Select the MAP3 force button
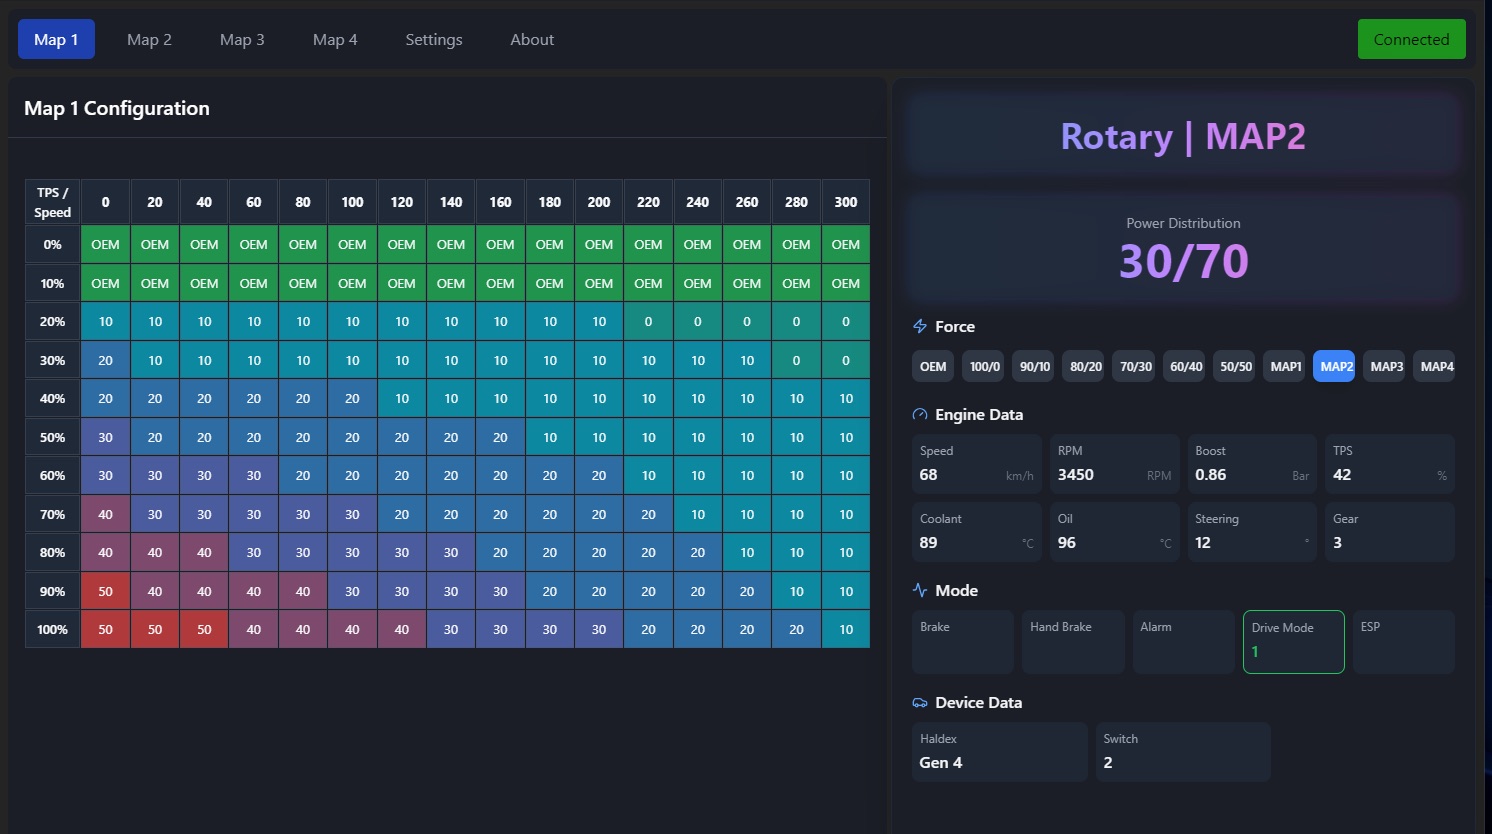This screenshot has height=834, width=1492. coord(1386,366)
